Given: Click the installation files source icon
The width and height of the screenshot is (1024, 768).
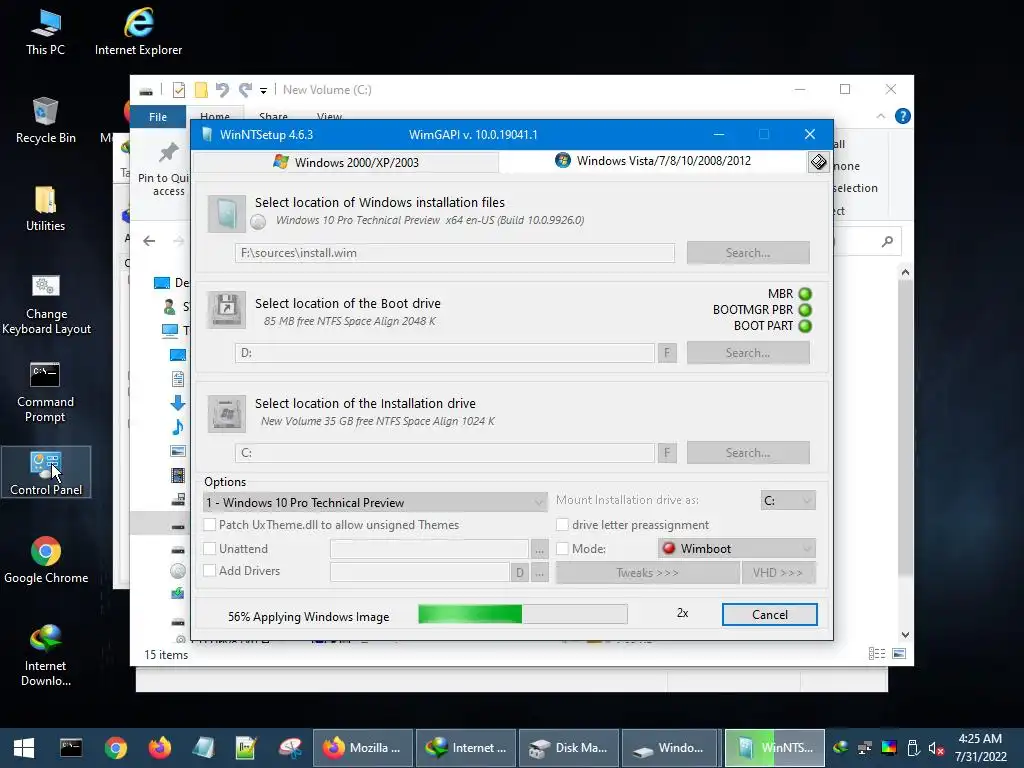Looking at the screenshot, I should (x=227, y=214).
